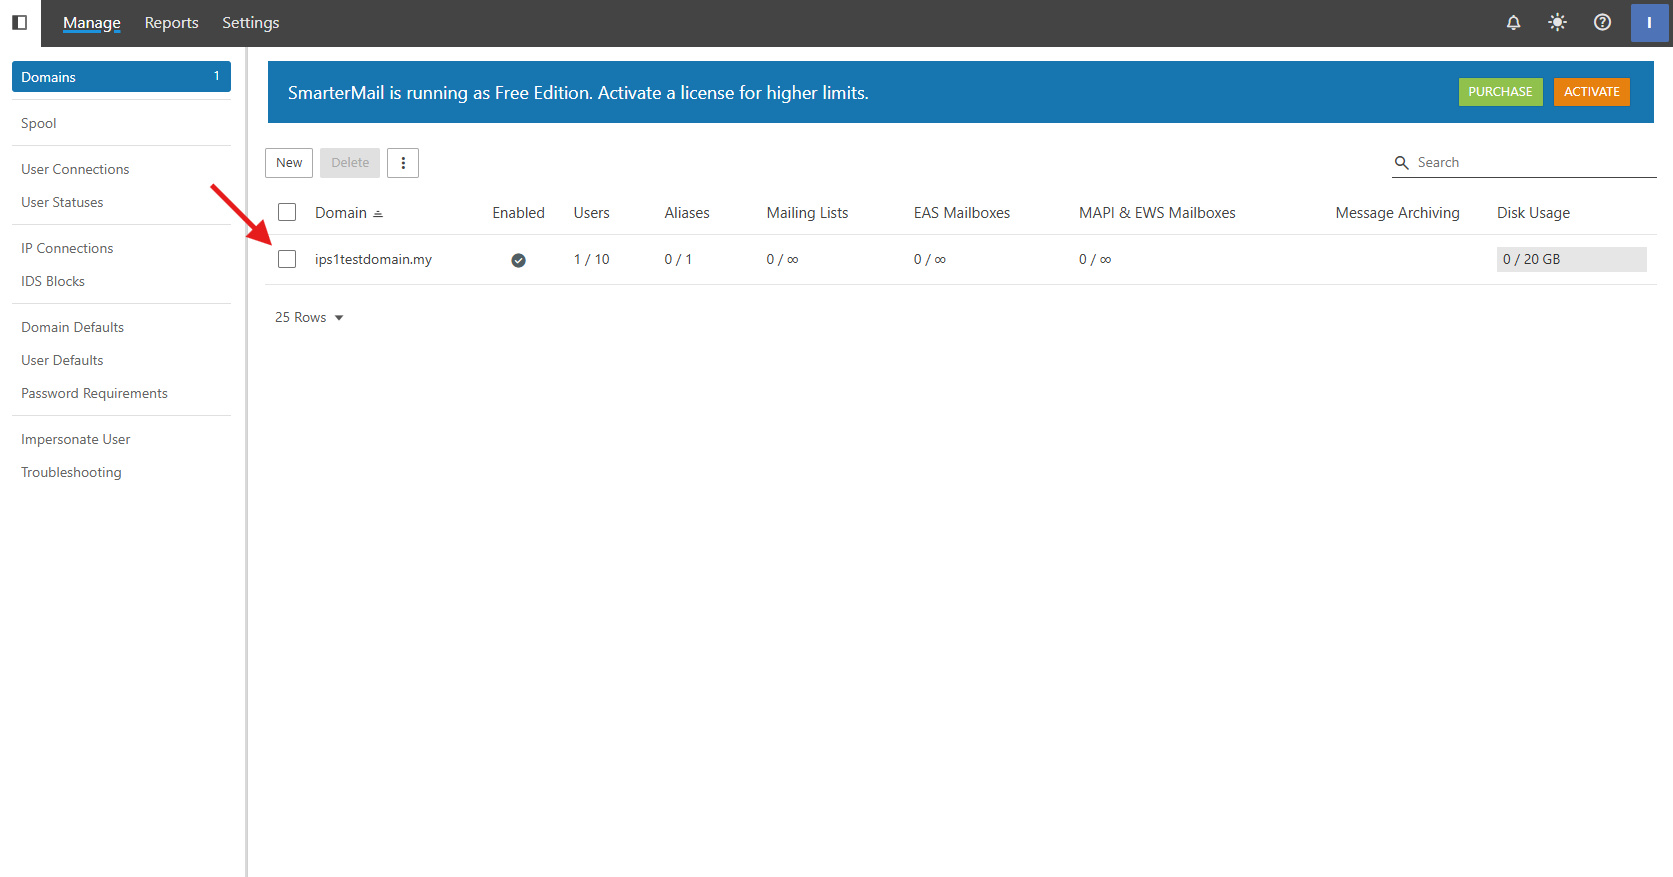
Task: Click the ACTIVATE license button
Action: point(1591,92)
